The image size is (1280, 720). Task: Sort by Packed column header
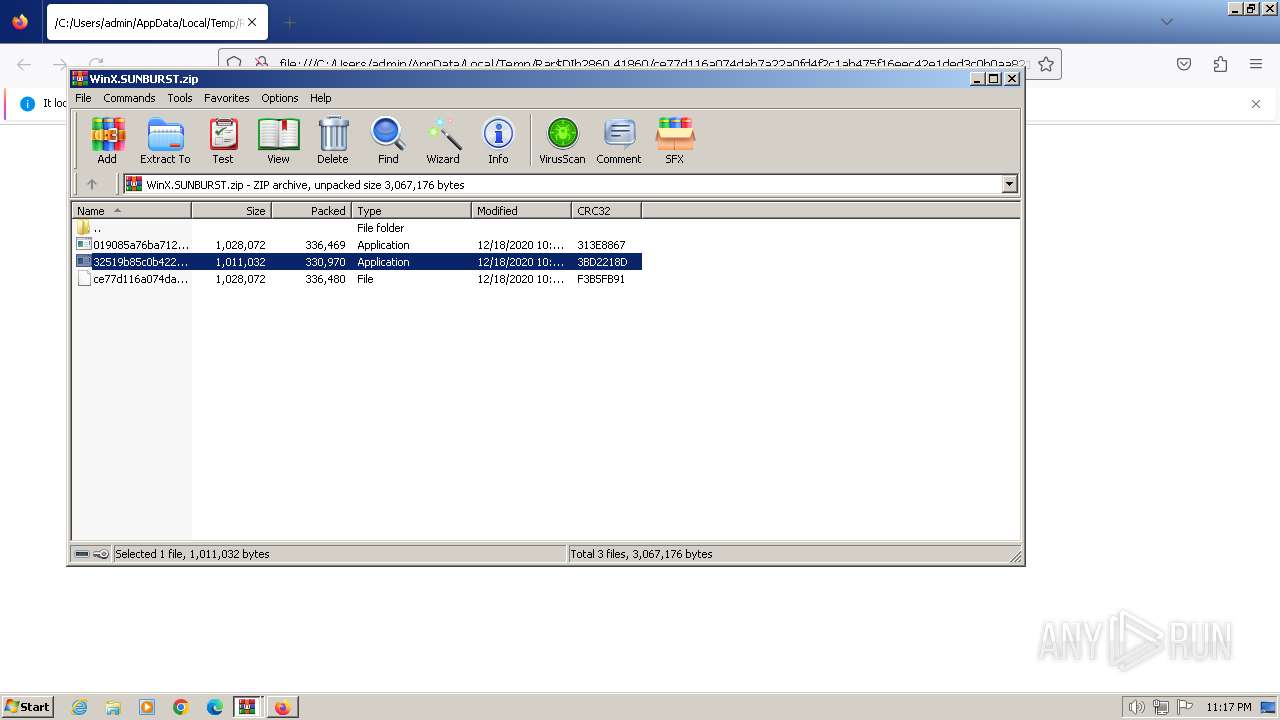pyautogui.click(x=311, y=210)
